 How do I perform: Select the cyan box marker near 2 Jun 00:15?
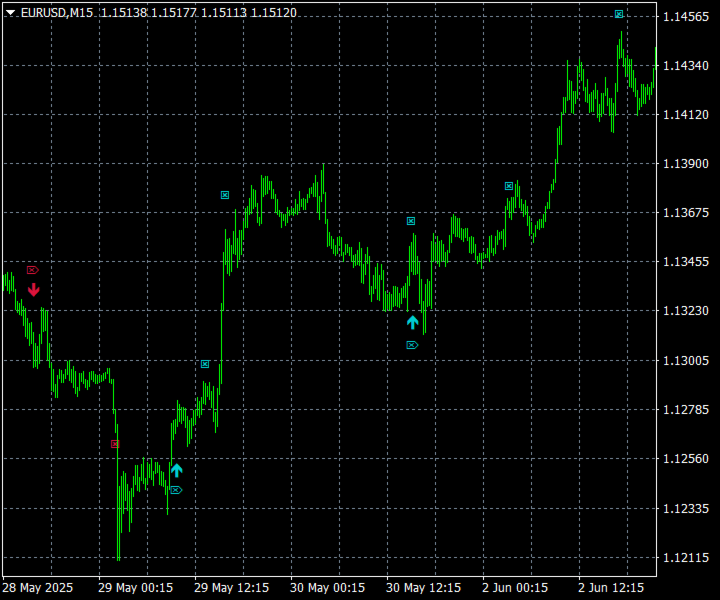pos(509,186)
